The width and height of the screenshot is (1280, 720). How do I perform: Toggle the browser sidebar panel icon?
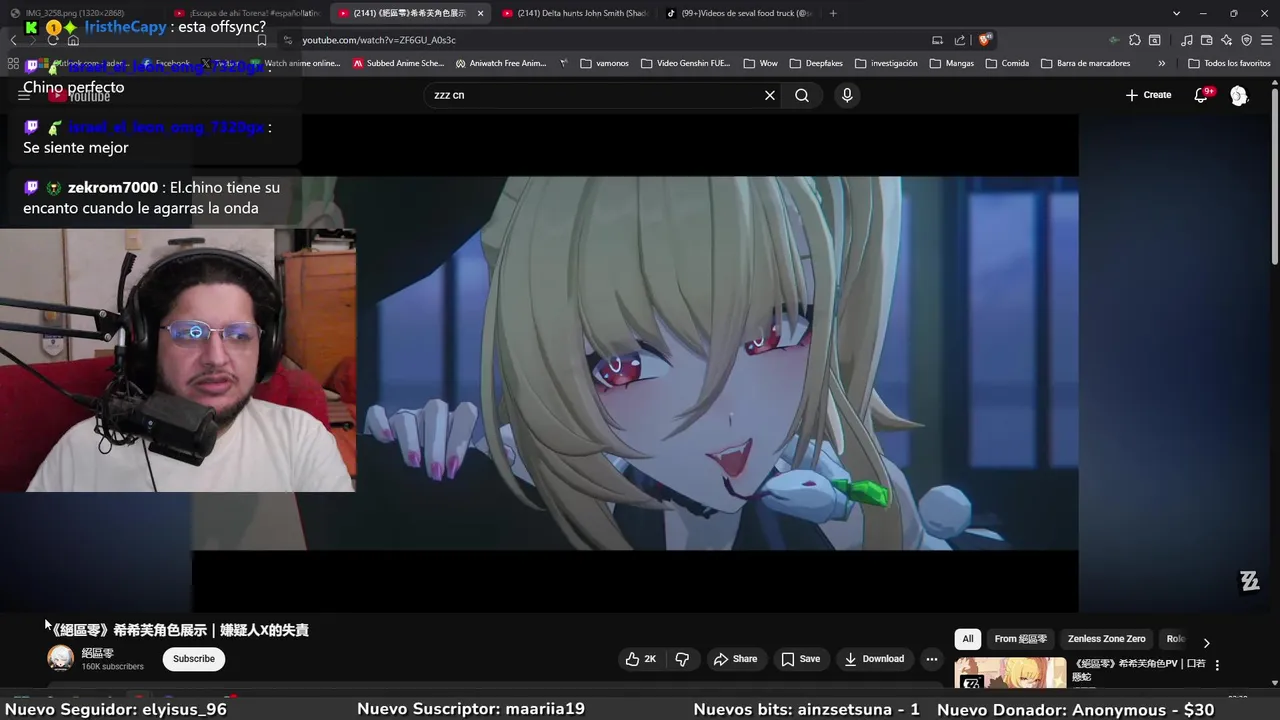click(x=1155, y=40)
